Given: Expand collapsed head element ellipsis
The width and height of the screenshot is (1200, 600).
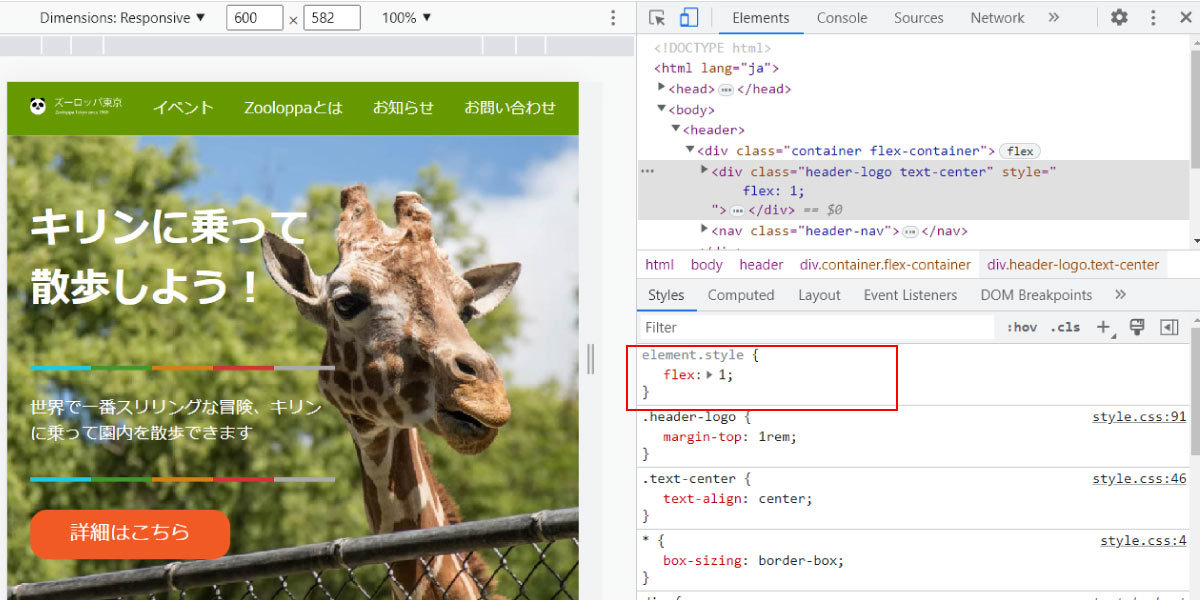Looking at the screenshot, I should pyautogui.click(x=725, y=89).
